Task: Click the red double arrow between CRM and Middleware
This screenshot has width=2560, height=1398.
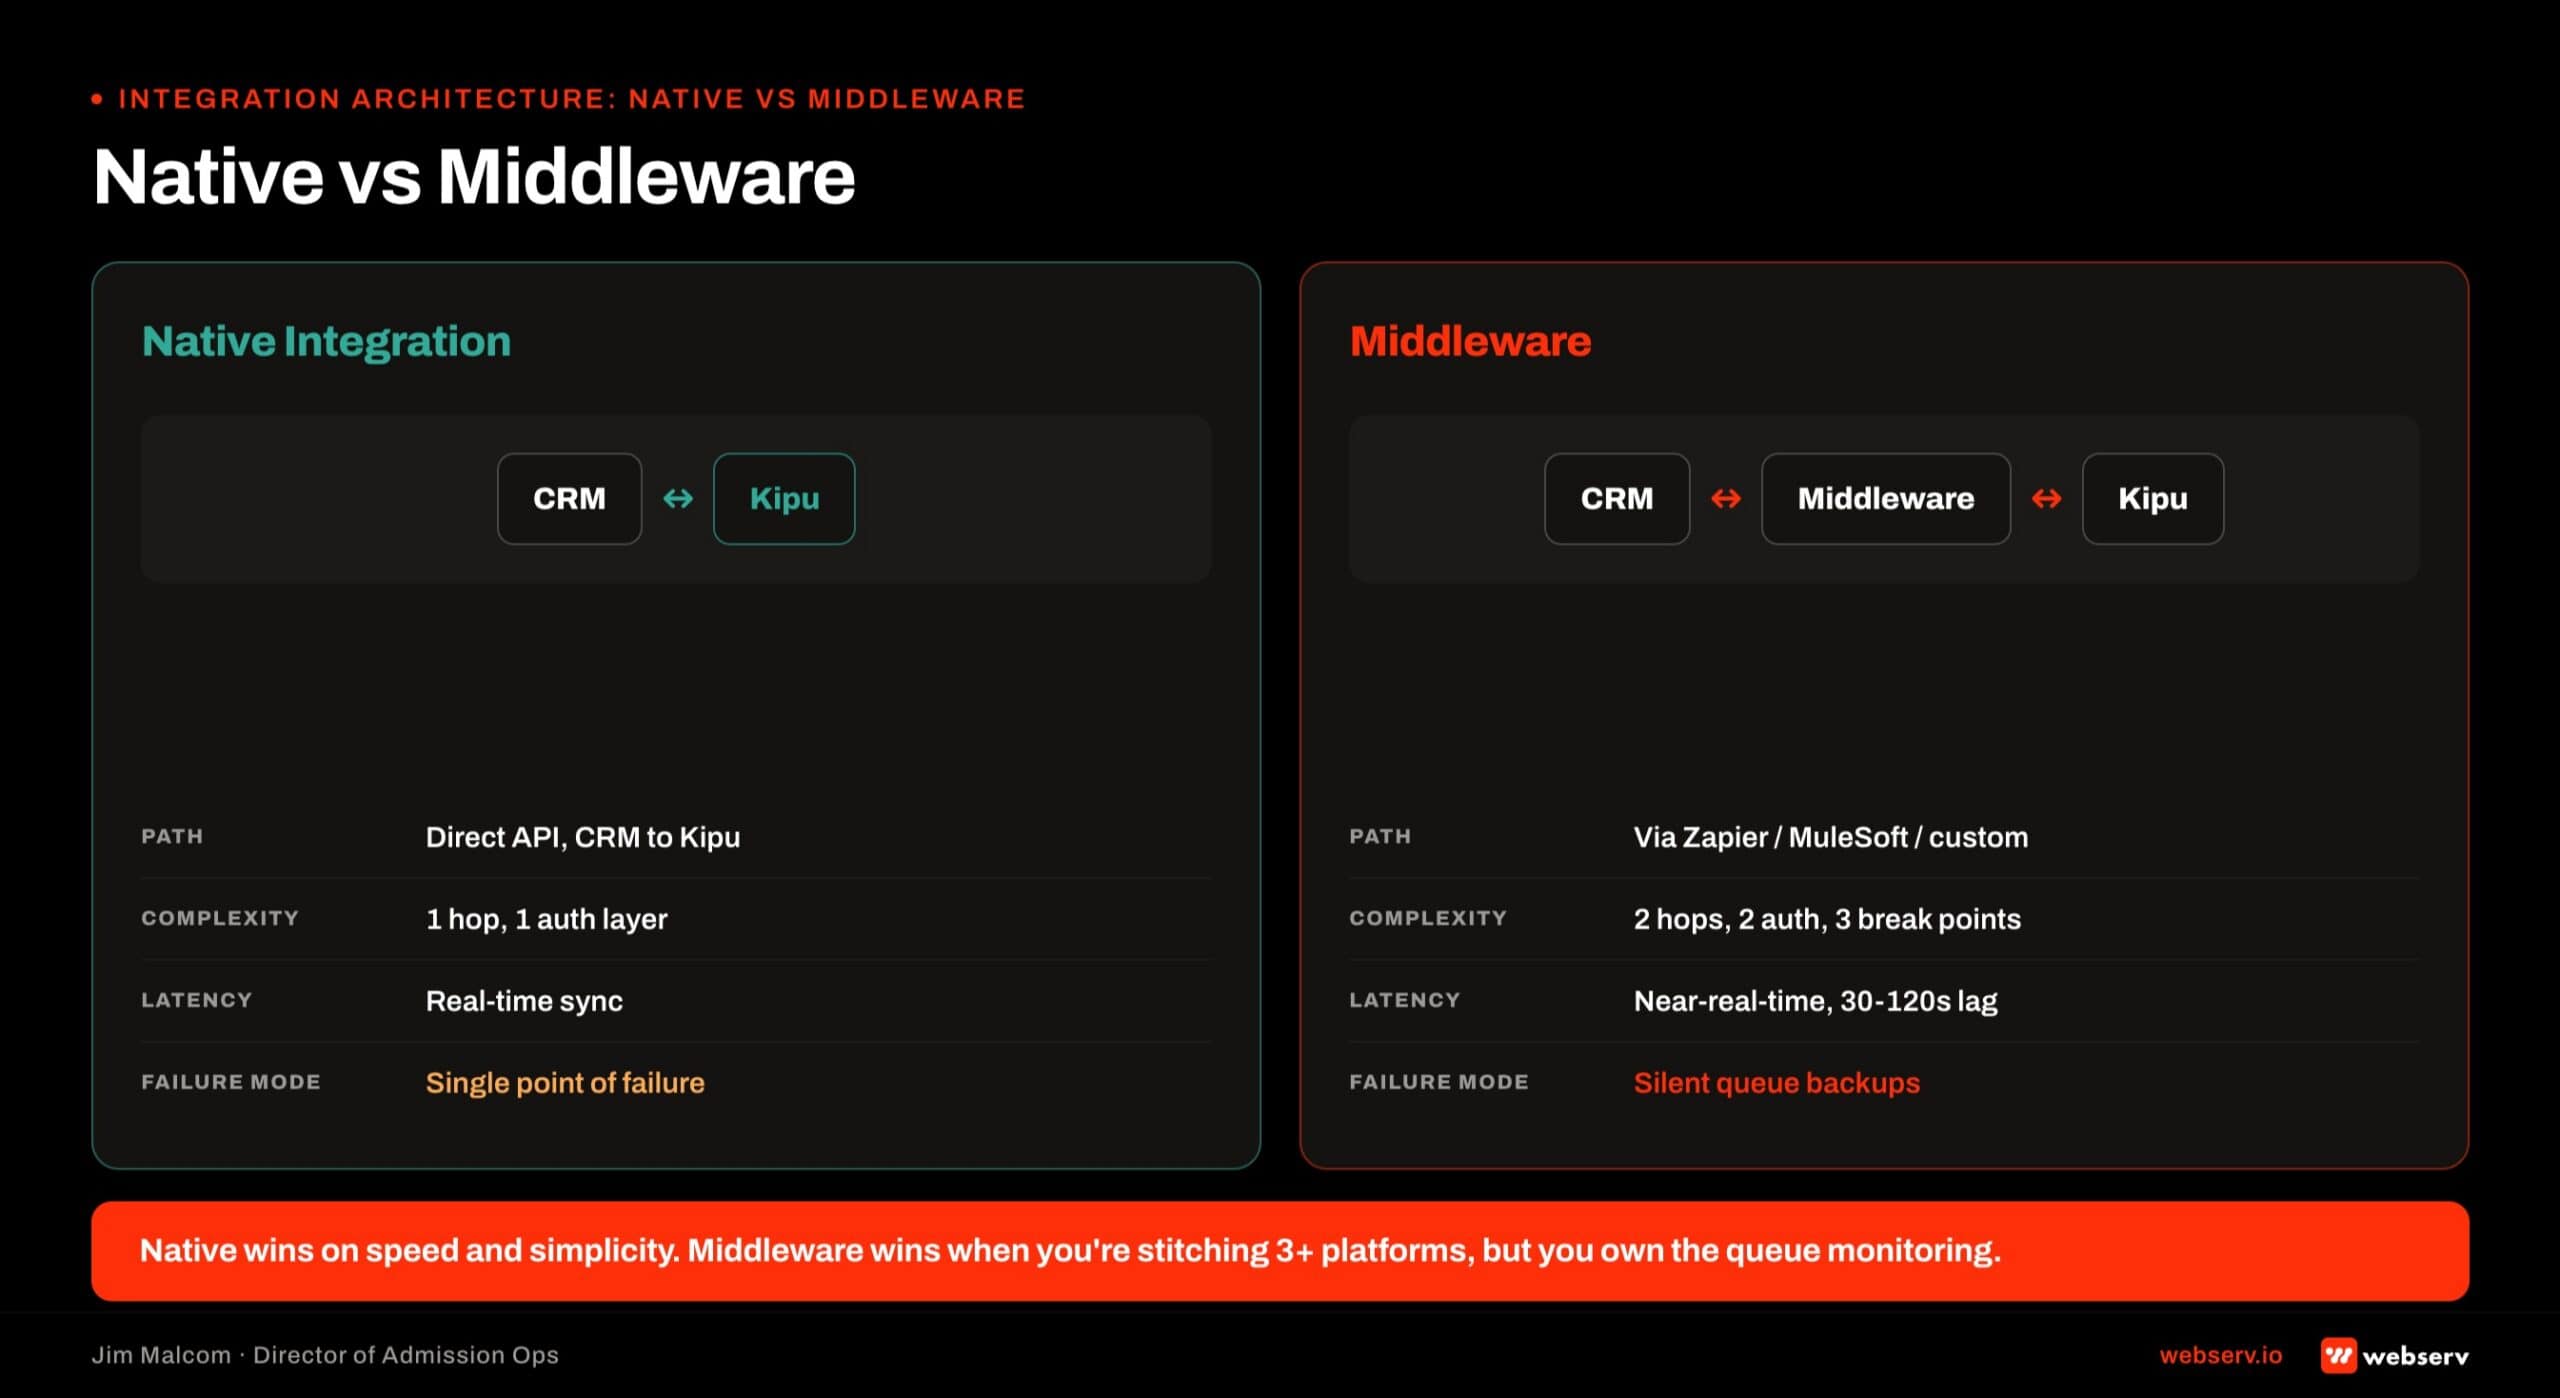Action: pyautogui.click(x=1726, y=498)
